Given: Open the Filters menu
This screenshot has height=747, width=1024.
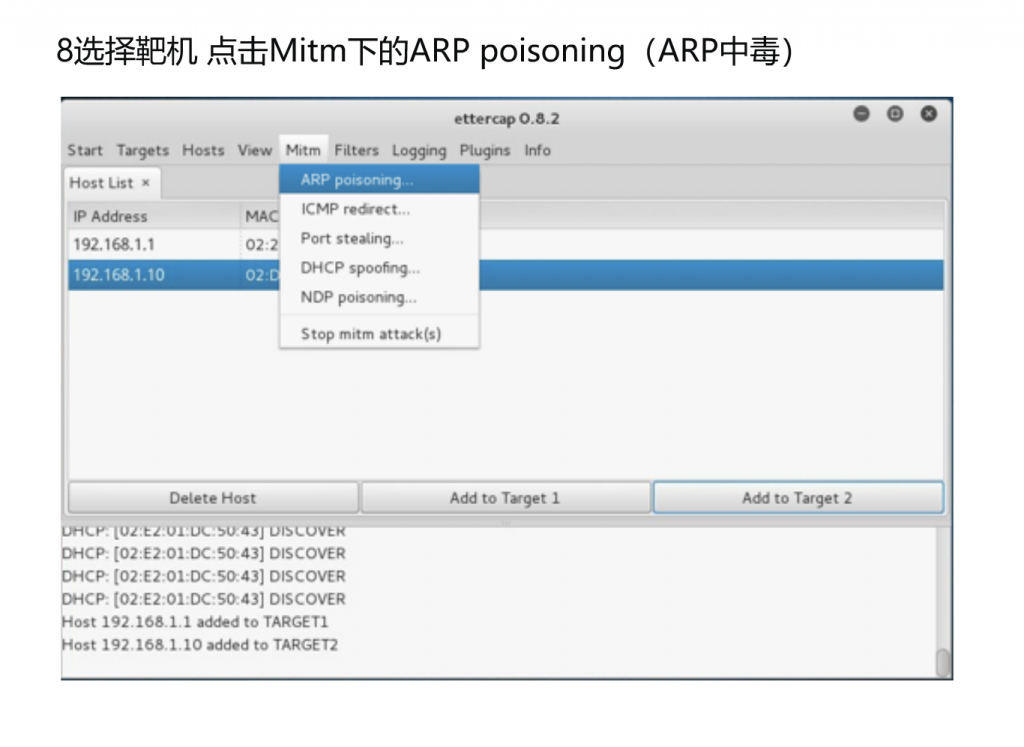Looking at the screenshot, I should coord(357,150).
